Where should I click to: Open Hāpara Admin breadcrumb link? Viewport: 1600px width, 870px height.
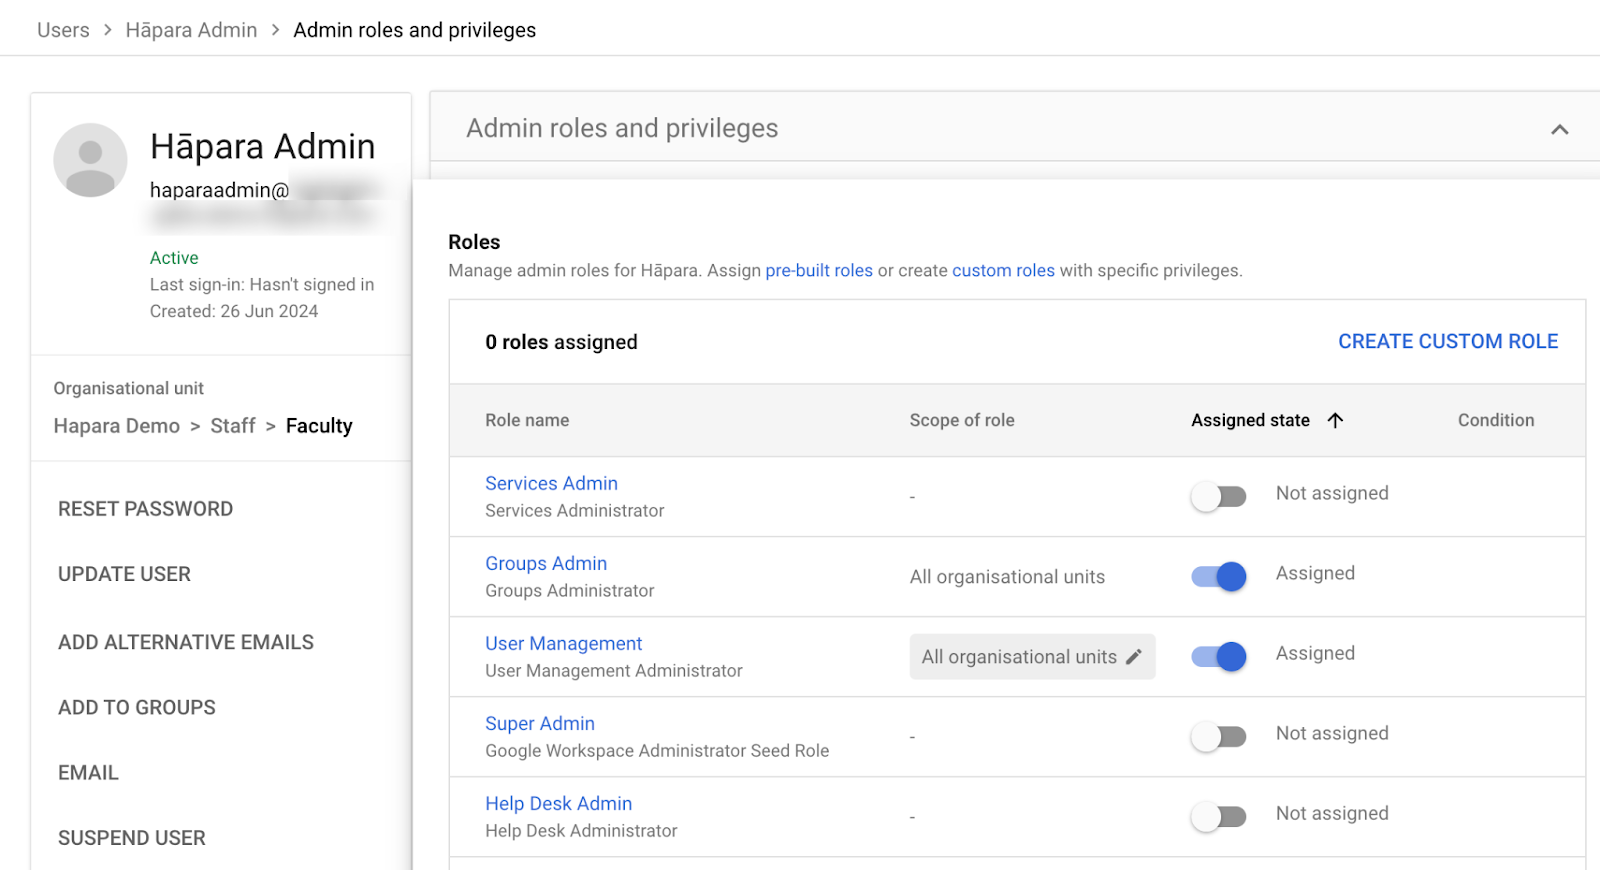click(191, 30)
